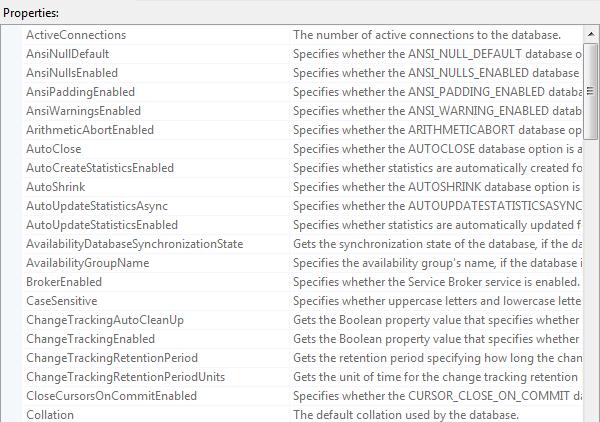Select the AutoUpdateStatisticsAsync property
600x422 pixels.
tap(97, 206)
